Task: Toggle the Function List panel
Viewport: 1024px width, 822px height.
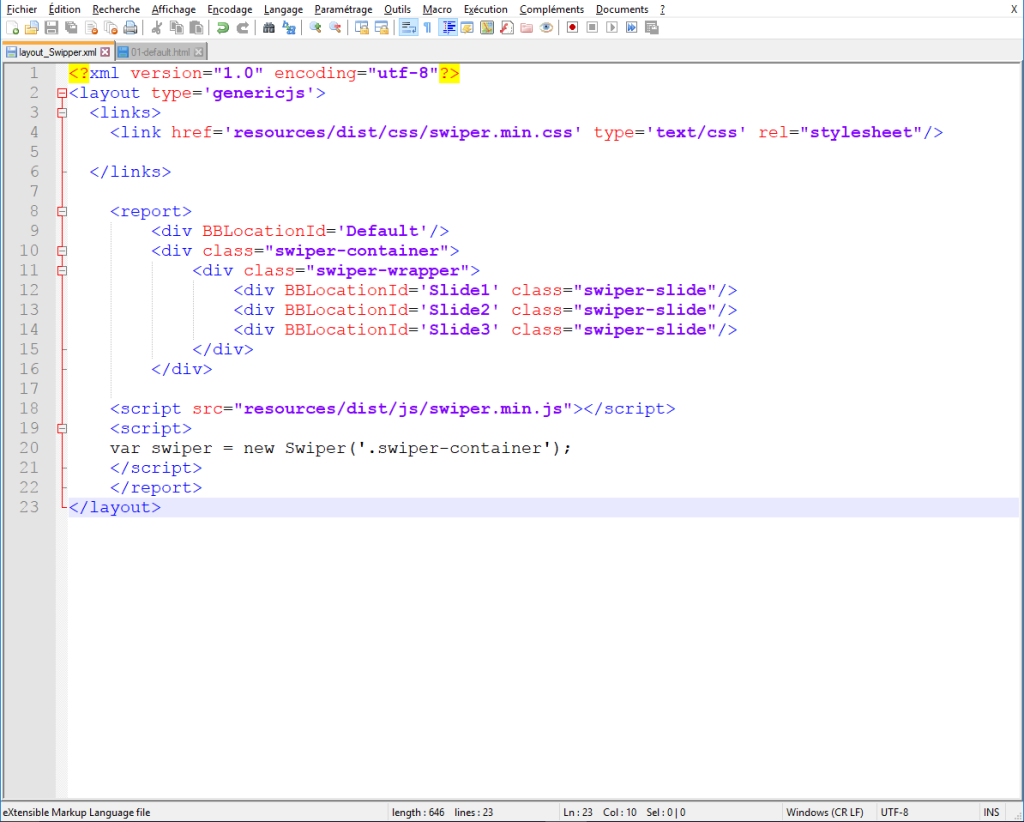Action: (507, 27)
